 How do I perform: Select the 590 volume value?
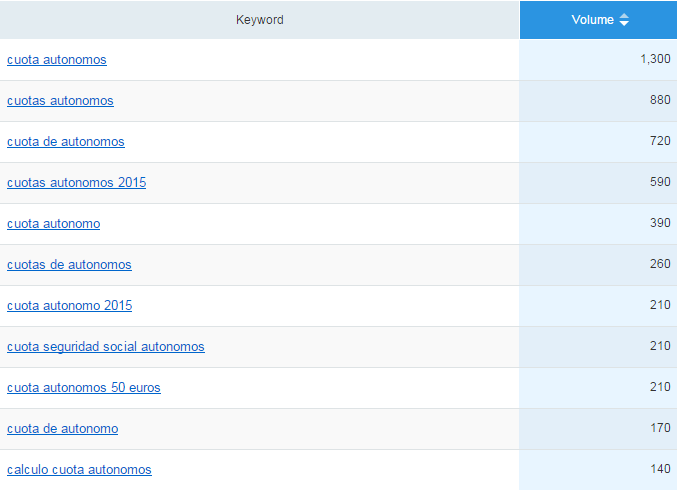click(660, 183)
